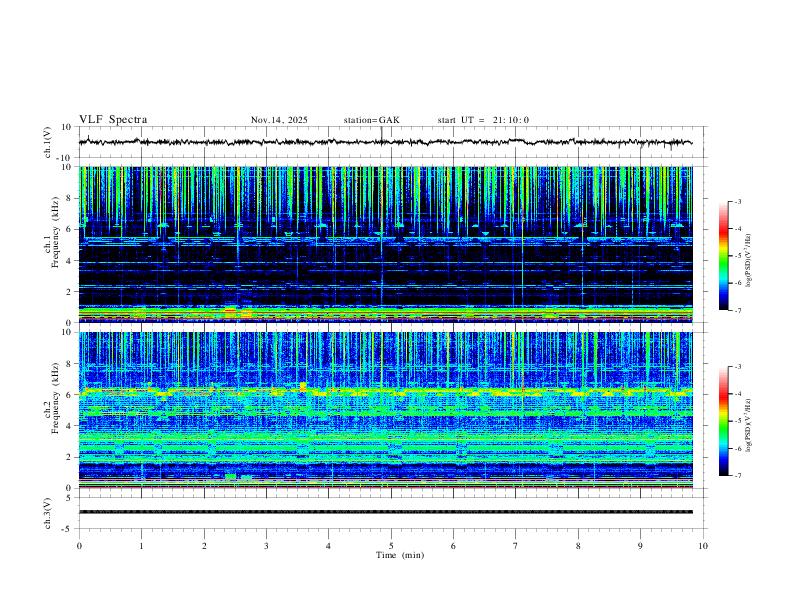
Task: Click the ch.1 voltage waveform trace
Action: (385, 142)
